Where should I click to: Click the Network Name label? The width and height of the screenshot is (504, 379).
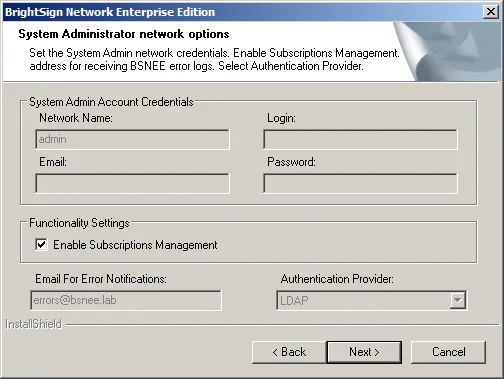tap(76, 118)
